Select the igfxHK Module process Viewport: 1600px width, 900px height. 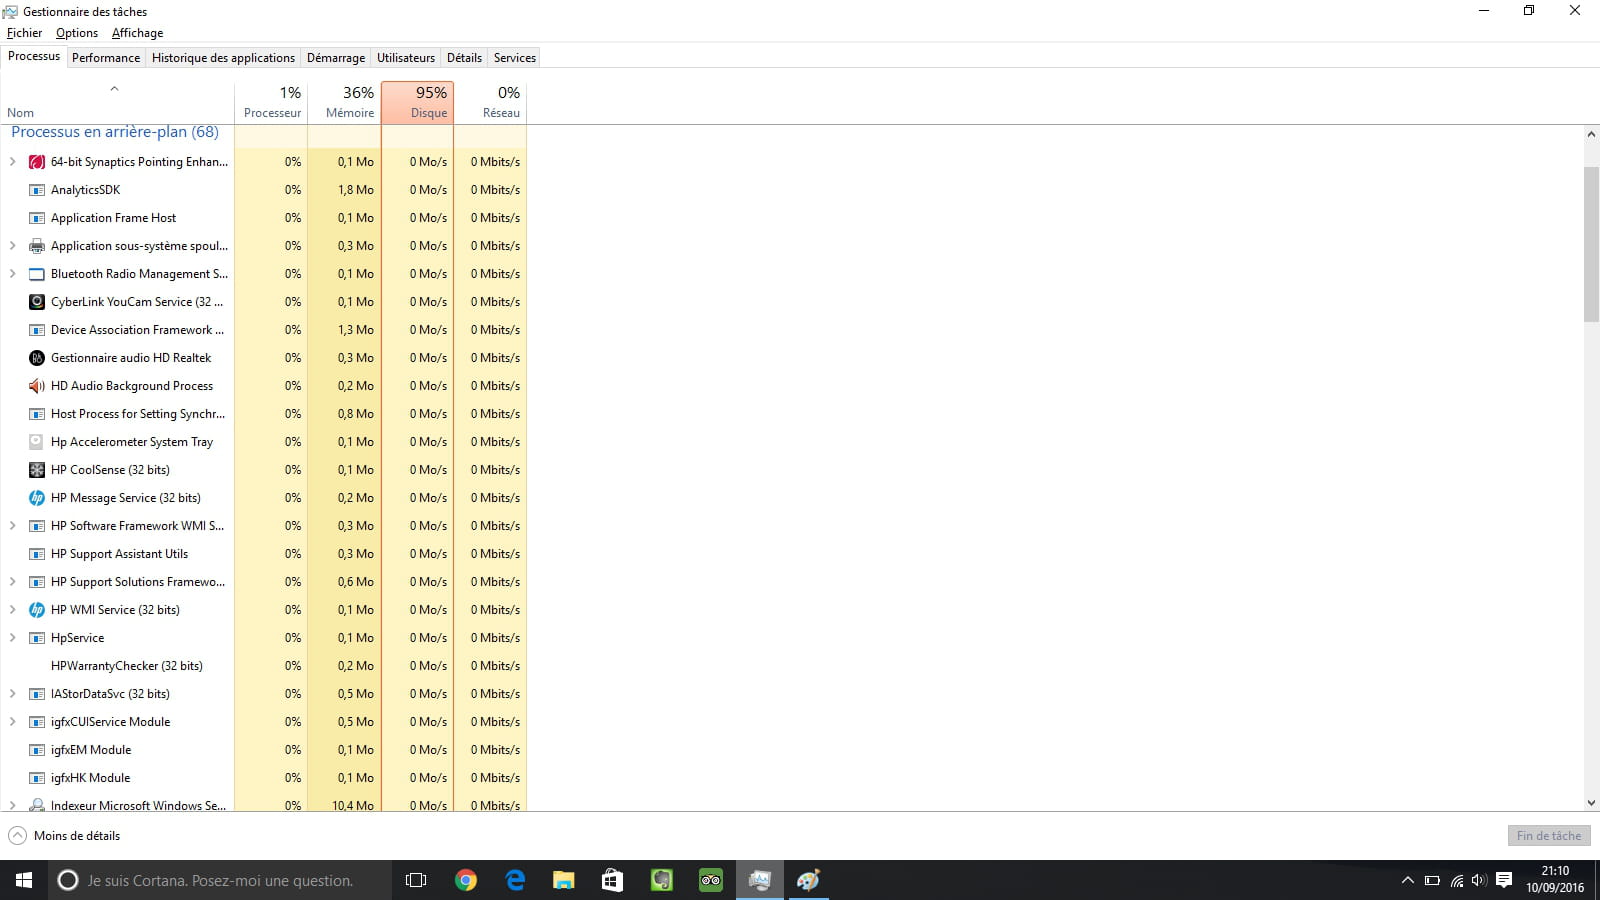click(x=263, y=778)
